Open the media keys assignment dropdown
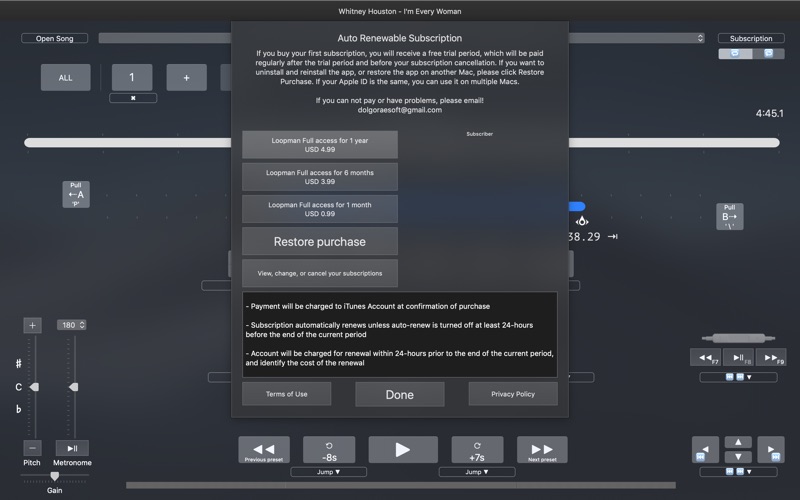 click(738, 377)
